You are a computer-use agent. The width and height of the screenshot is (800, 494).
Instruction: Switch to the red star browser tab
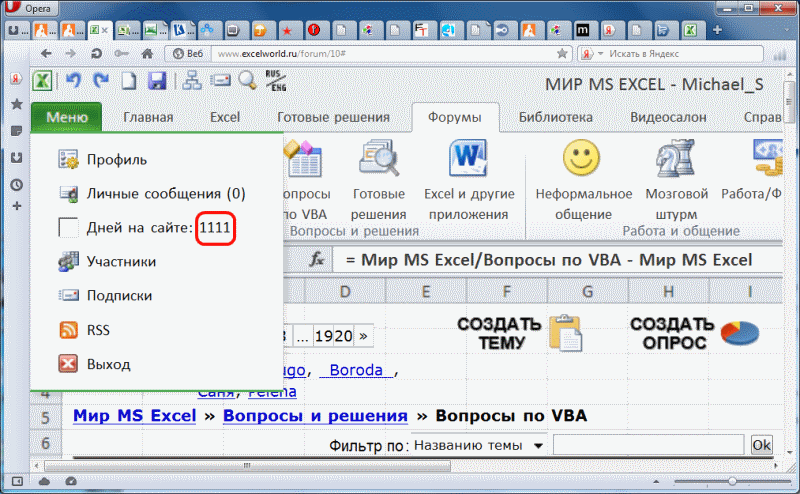coord(287,31)
